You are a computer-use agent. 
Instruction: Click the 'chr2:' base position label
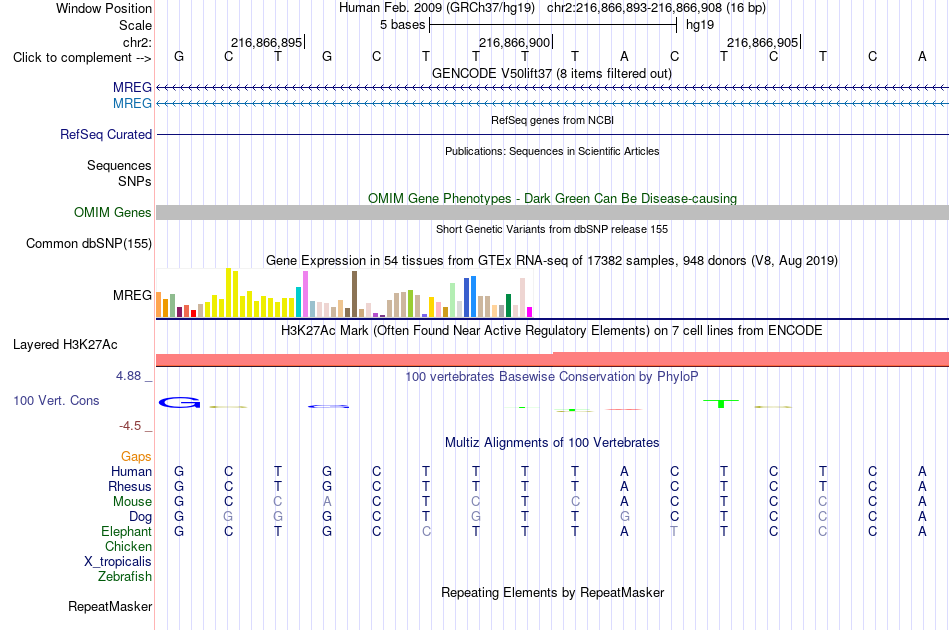coord(137,42)
